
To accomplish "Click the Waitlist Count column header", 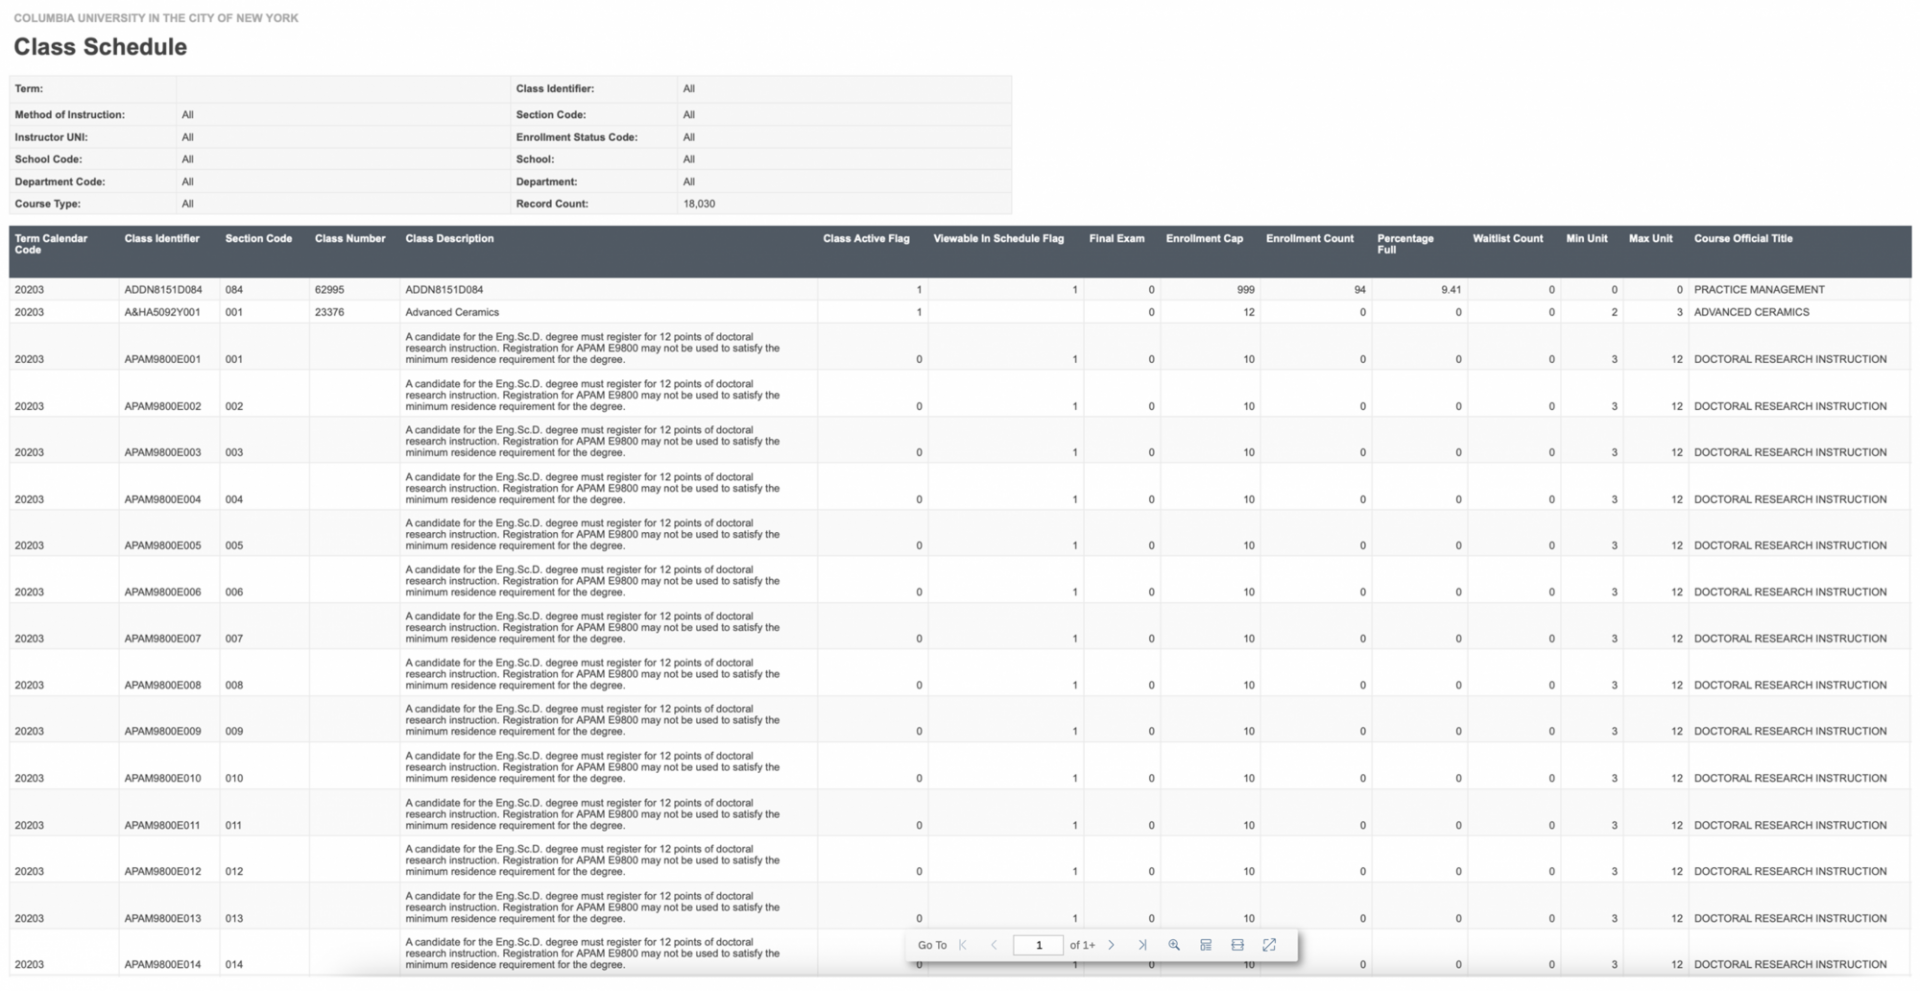I will pyautogui.click(x=1507, y=239).
